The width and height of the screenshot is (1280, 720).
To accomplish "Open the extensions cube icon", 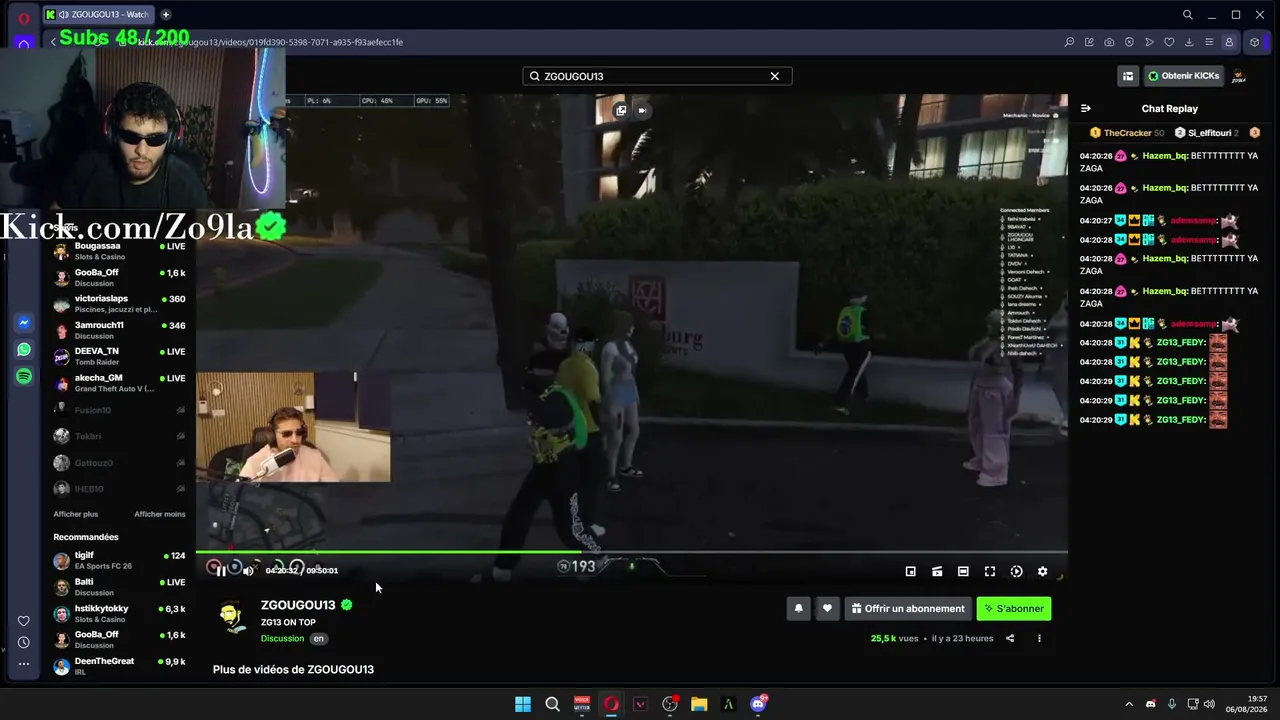I will pos(1255,42).
